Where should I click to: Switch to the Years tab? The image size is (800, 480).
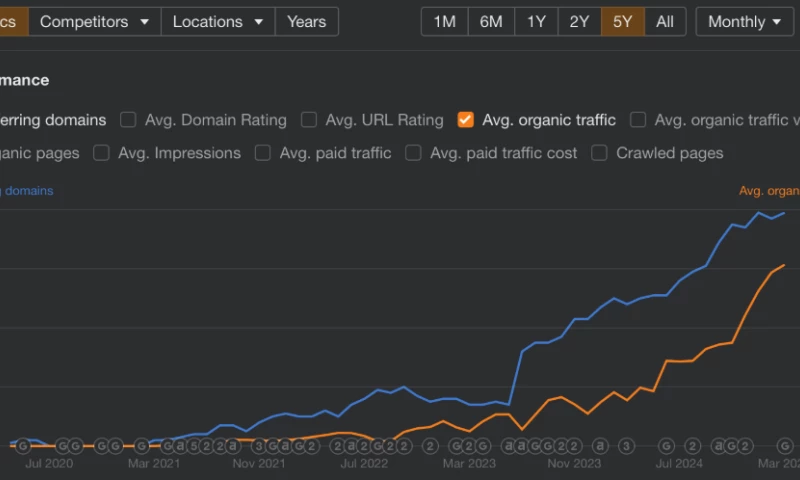pyautogui.click(x=306, y=21)
